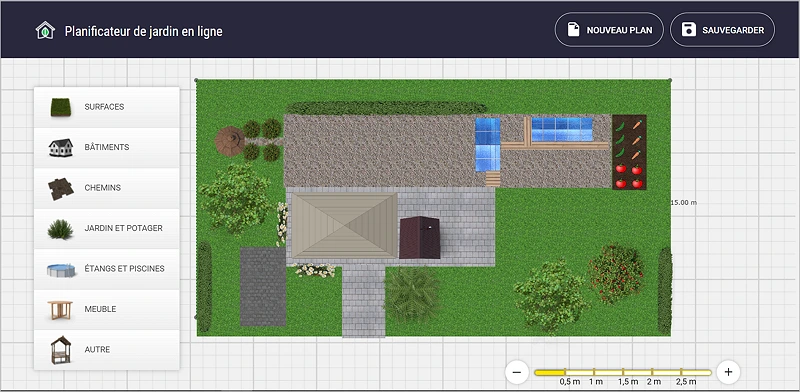Select the palm plant near path

[411, 294]
